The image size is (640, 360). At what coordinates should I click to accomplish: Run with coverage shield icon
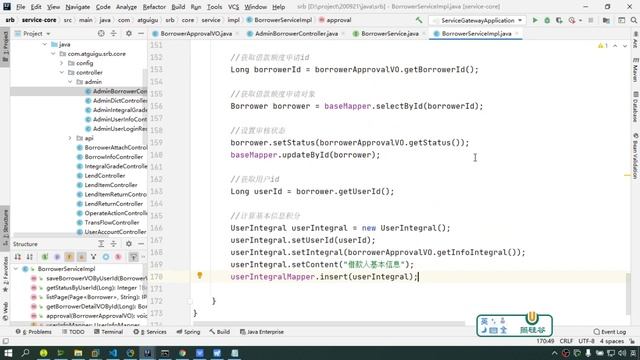point(559,20)
